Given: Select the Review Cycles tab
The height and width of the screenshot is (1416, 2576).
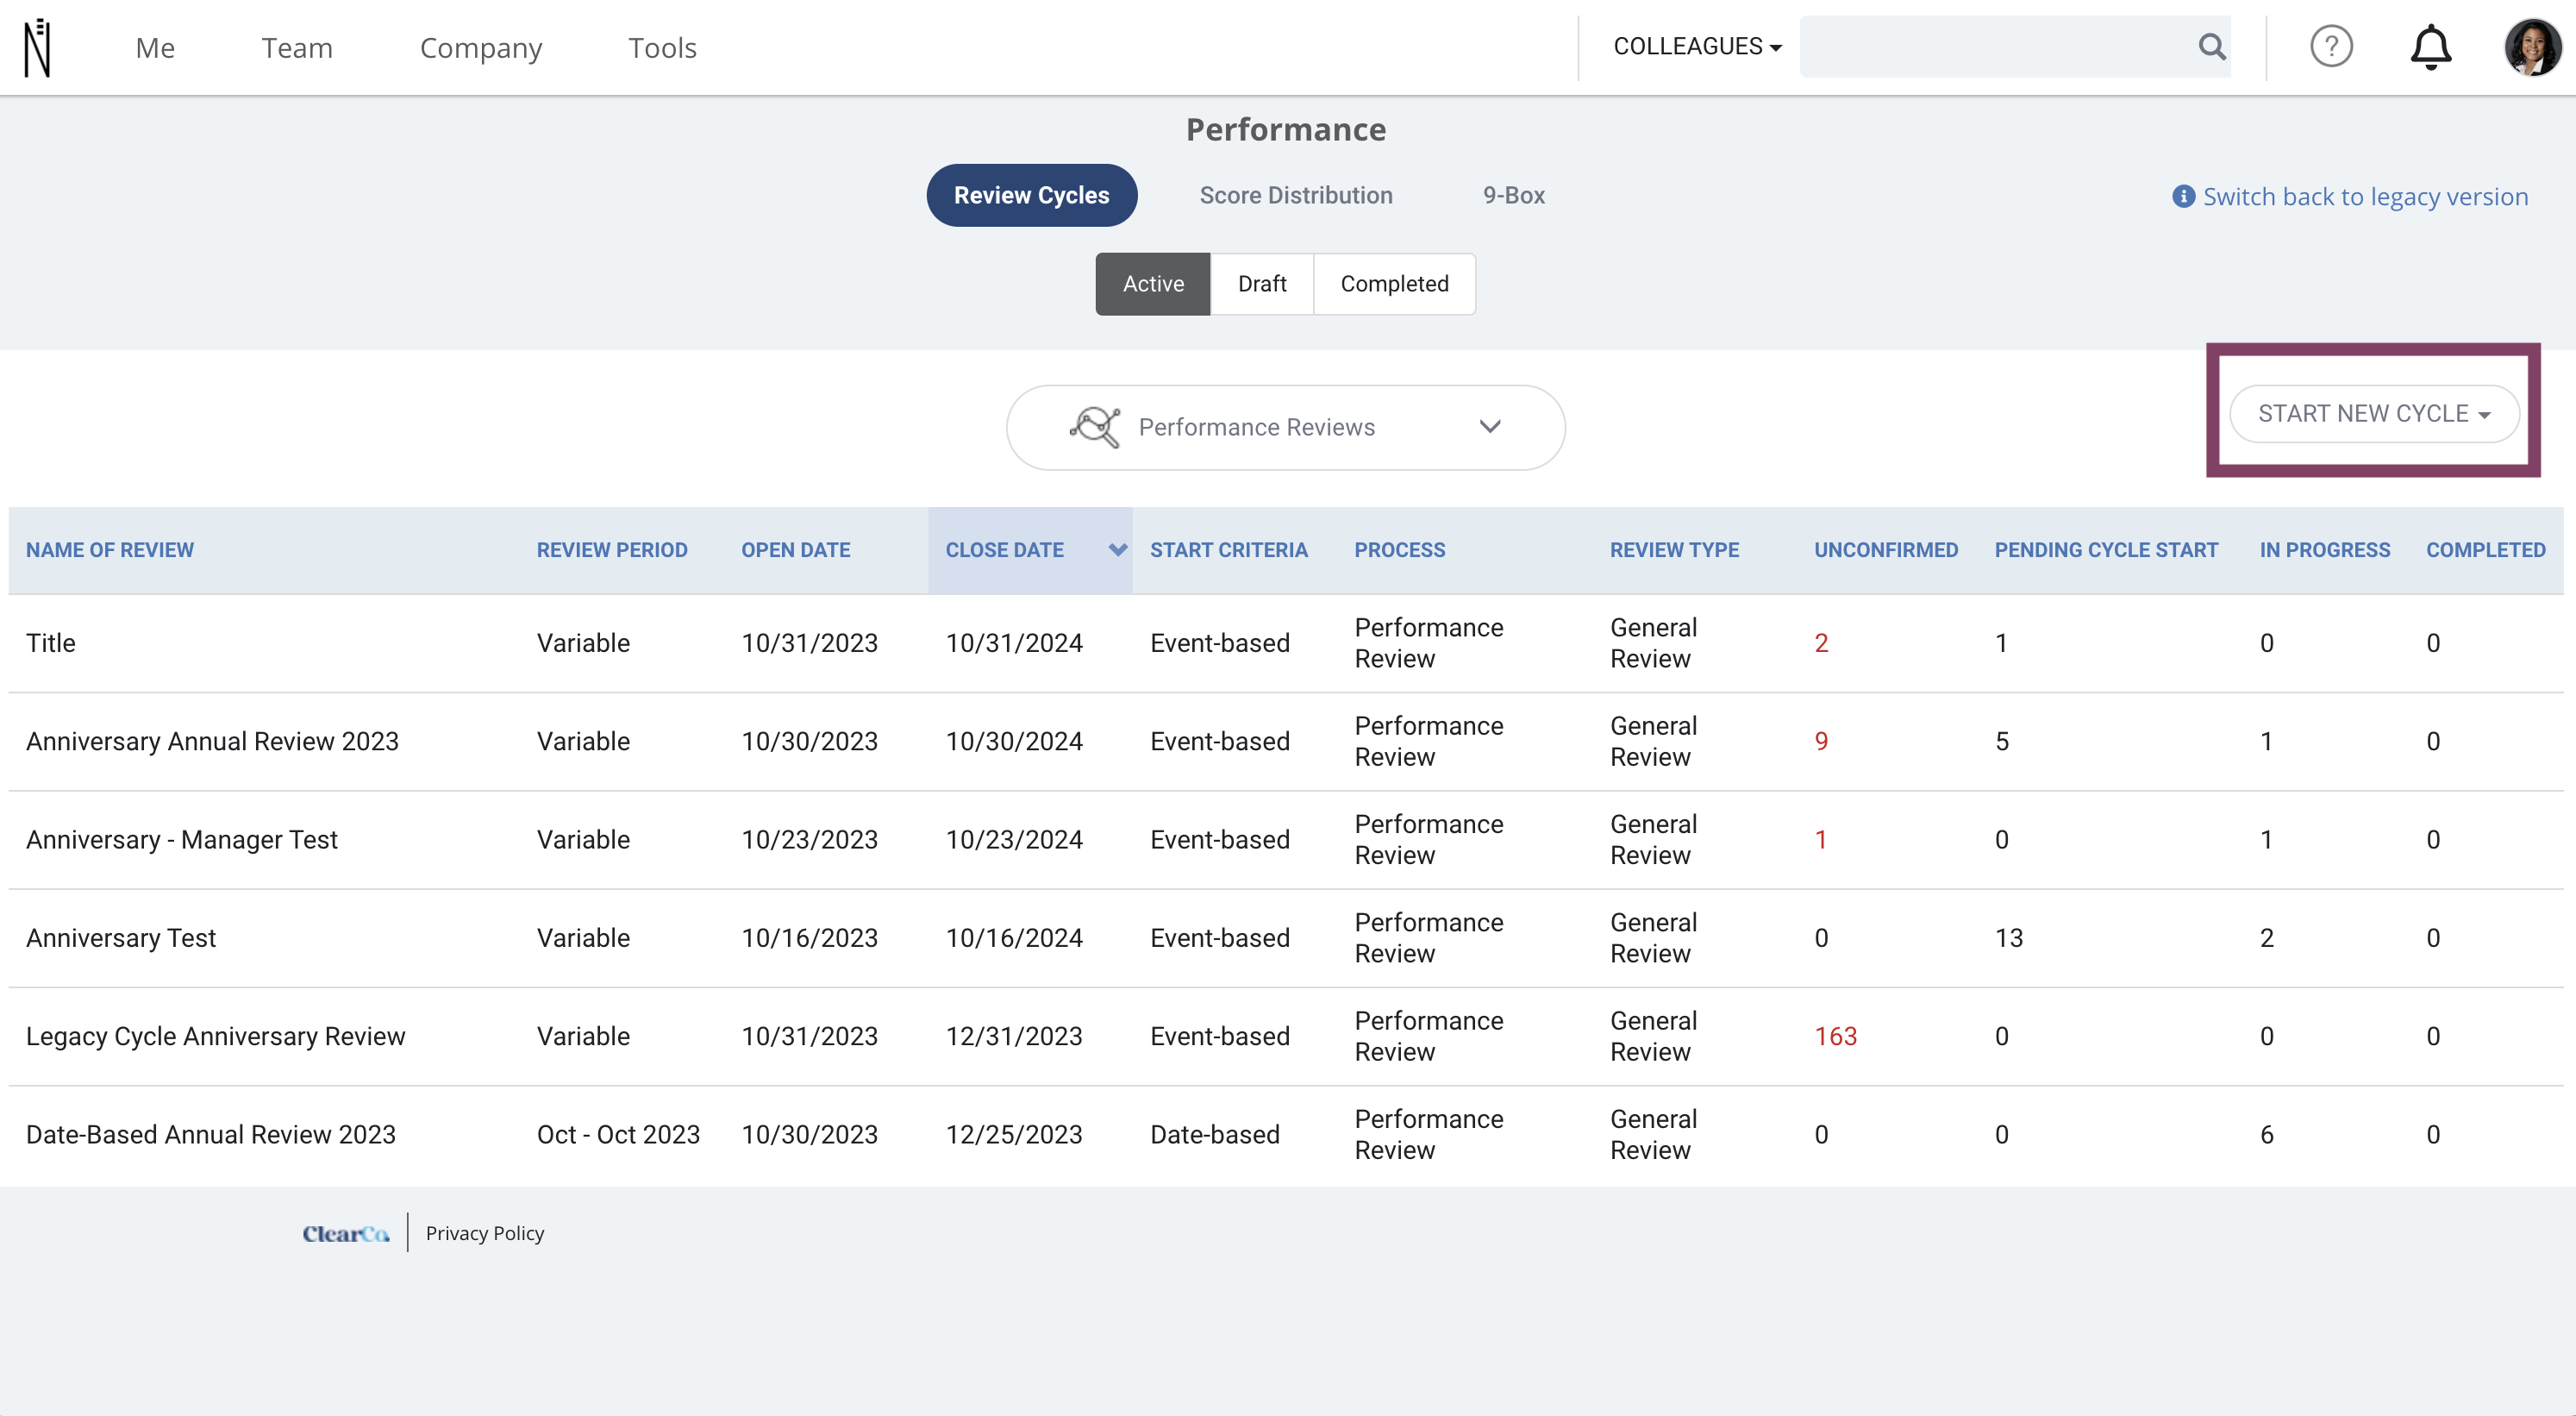Looking at the screenshot, I should tap(1031, 195).
